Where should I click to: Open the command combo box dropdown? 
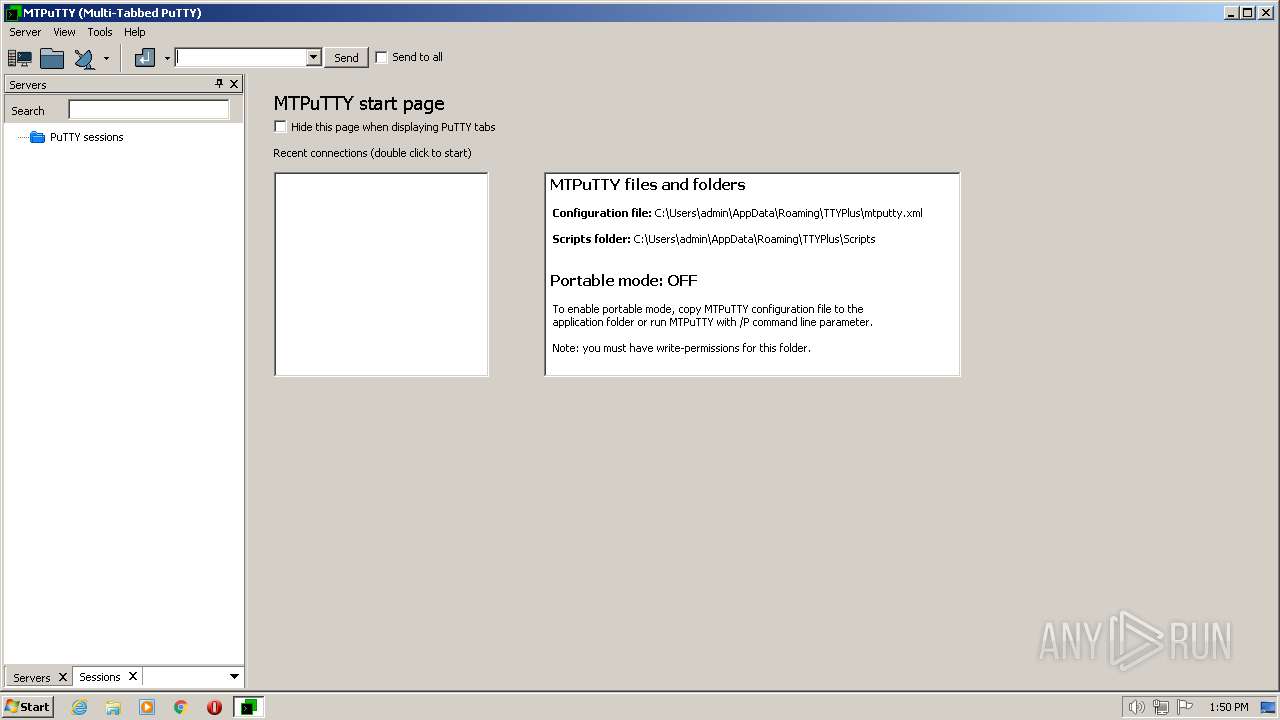pyautogui.click(x=313, y=58)
